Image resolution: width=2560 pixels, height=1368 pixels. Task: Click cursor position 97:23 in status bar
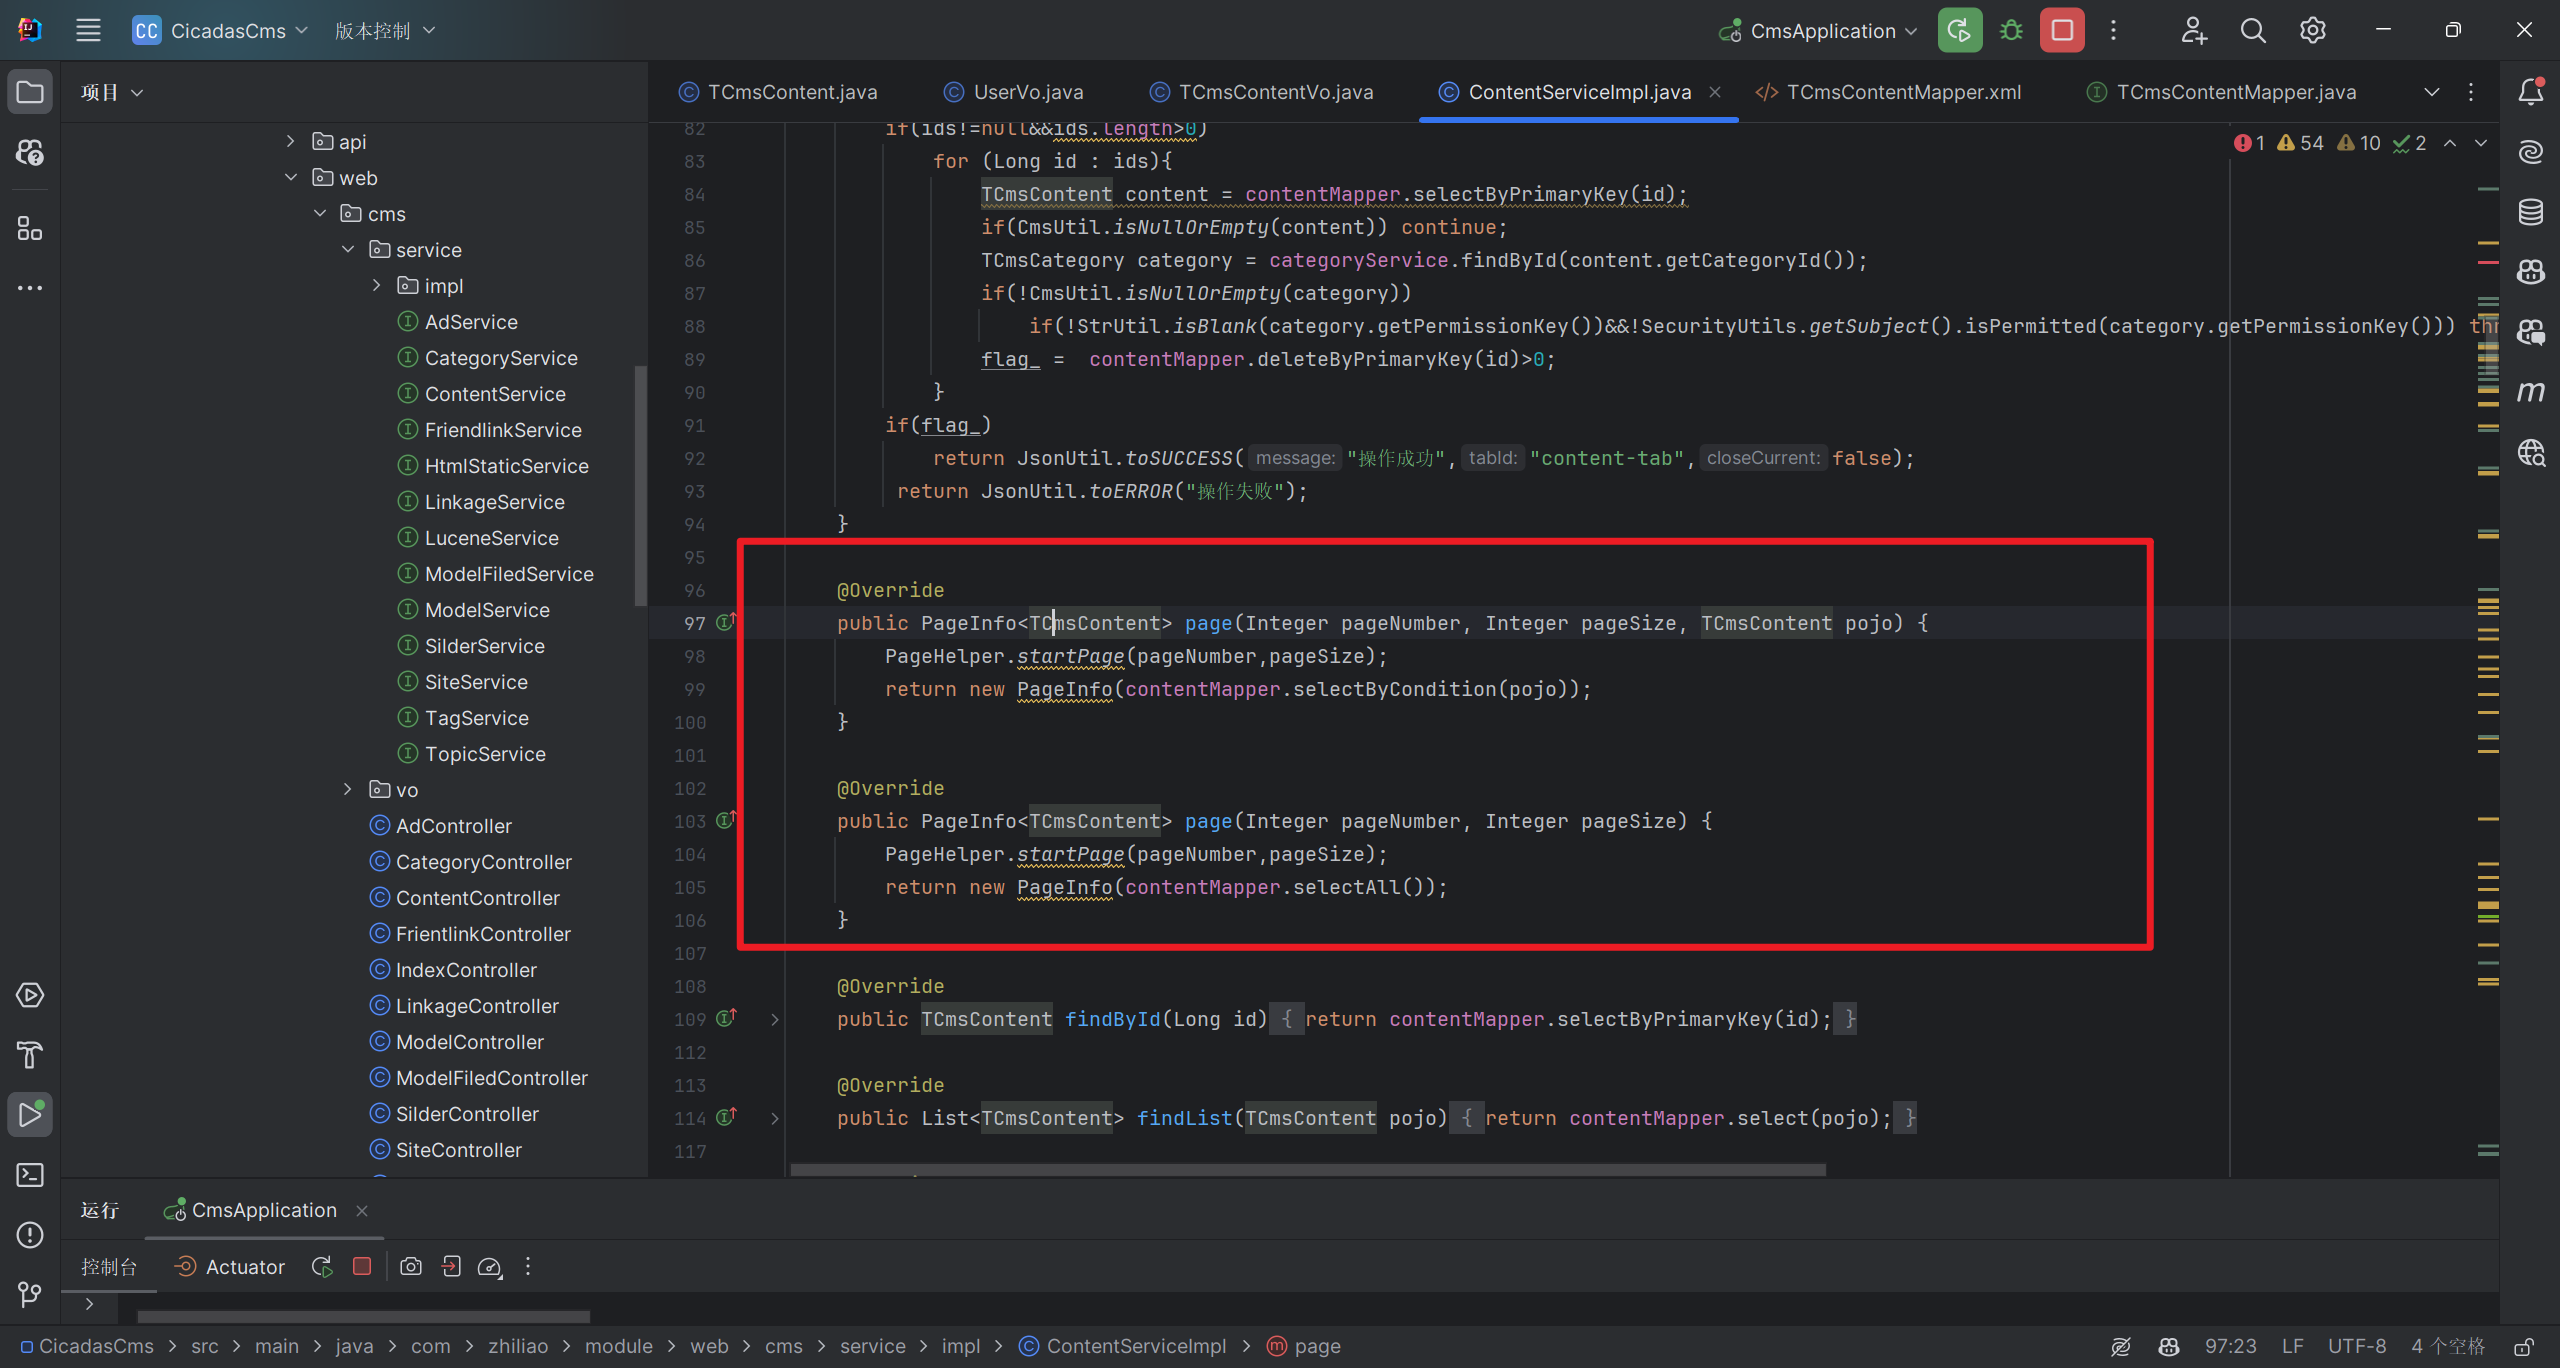[x=2231, y=1346]
